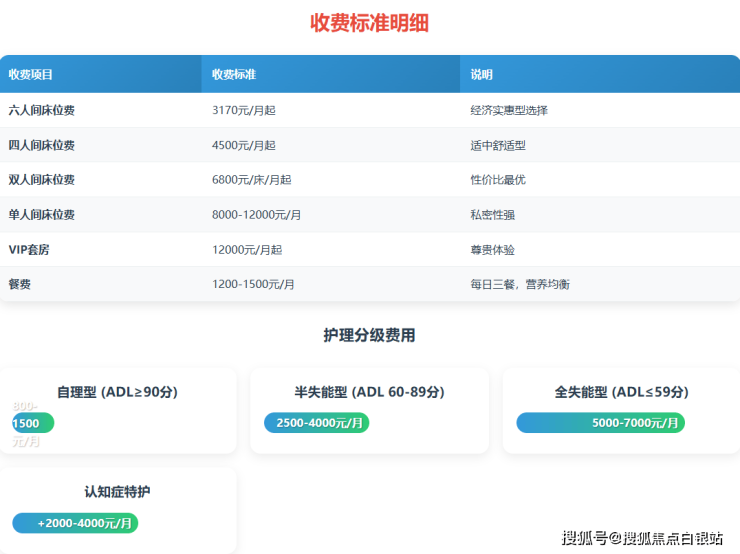Click the 8000-12000元/月 price cell
The image size is (740, 554).
click(257, 215)
